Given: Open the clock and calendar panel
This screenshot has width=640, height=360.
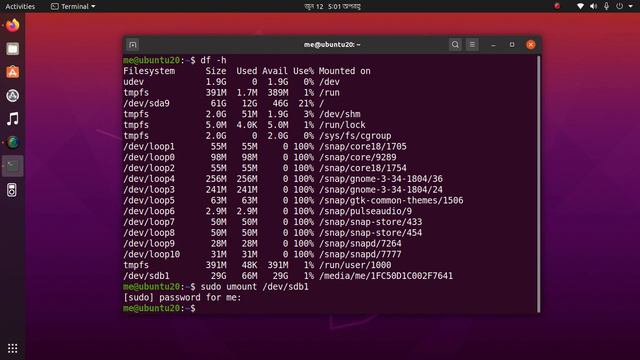Looking at the screenshot, I should click(332, 6).
